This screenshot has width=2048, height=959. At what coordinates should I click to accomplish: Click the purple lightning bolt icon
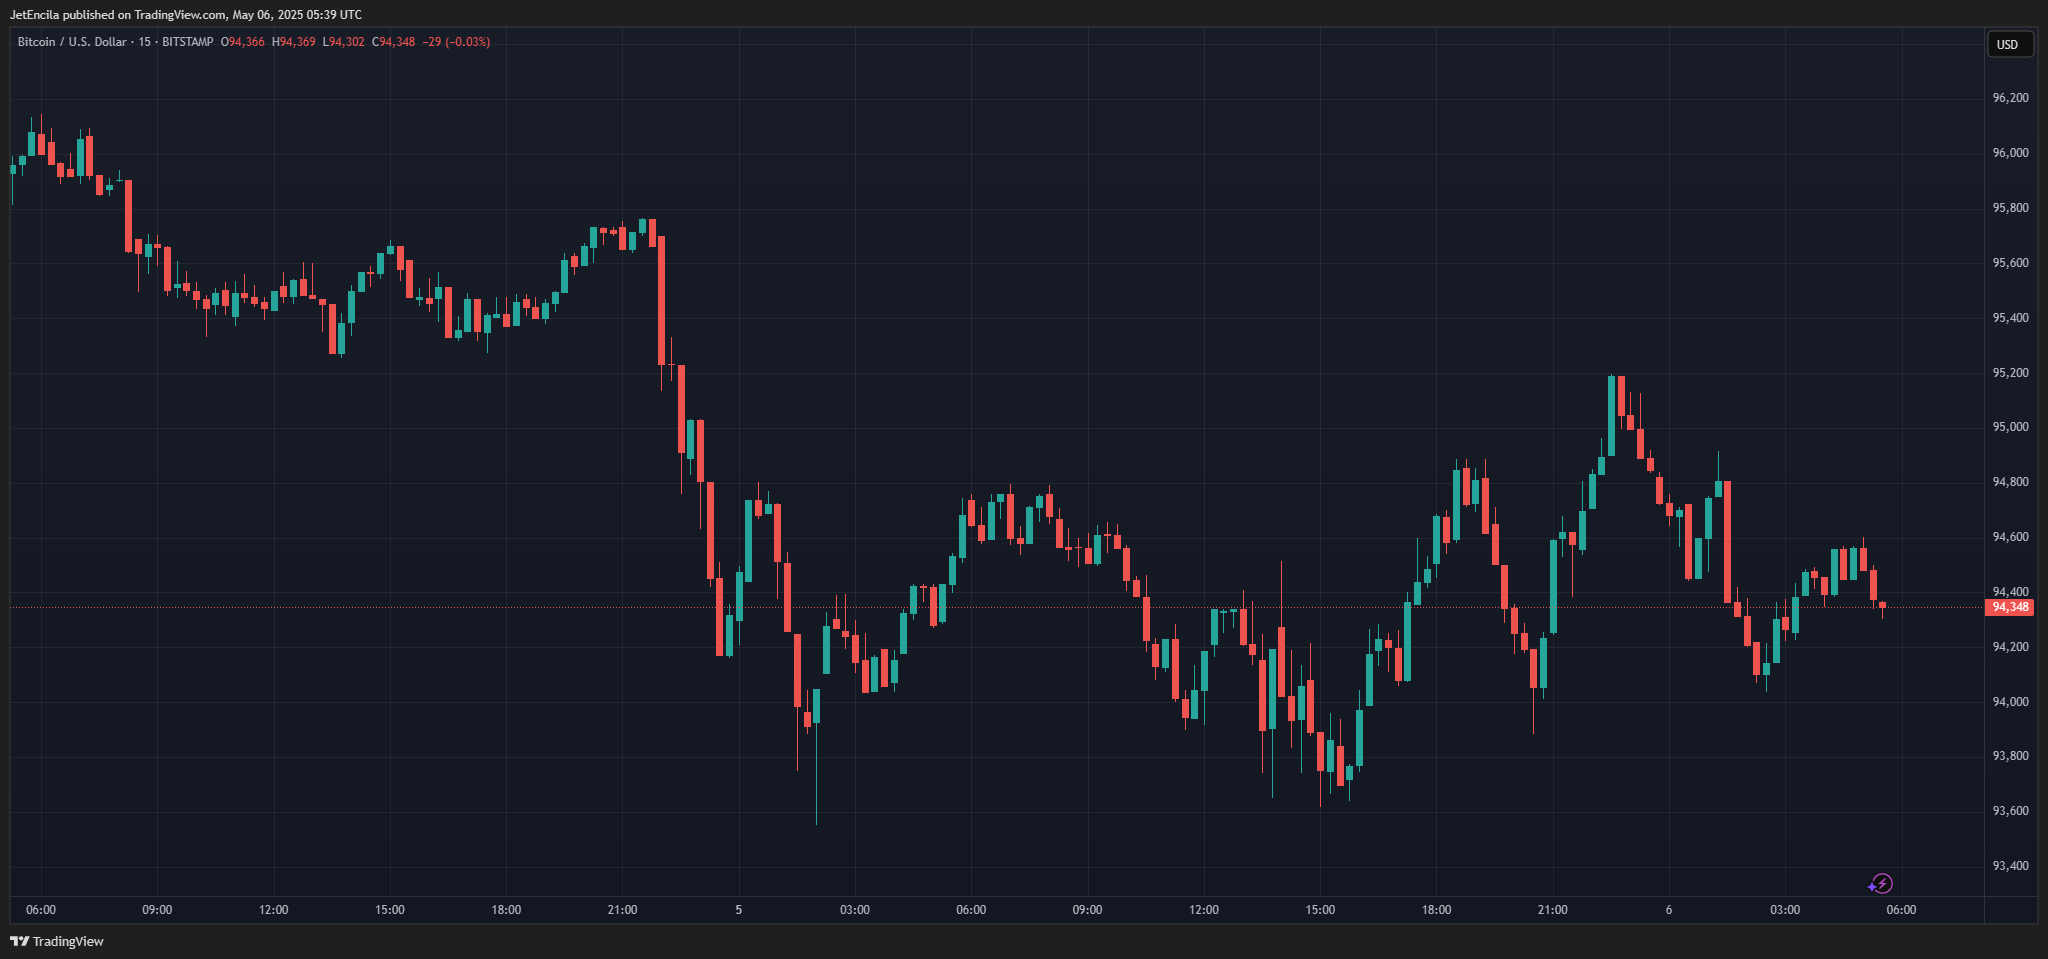pyautogui.click(x=1880, y=883)
